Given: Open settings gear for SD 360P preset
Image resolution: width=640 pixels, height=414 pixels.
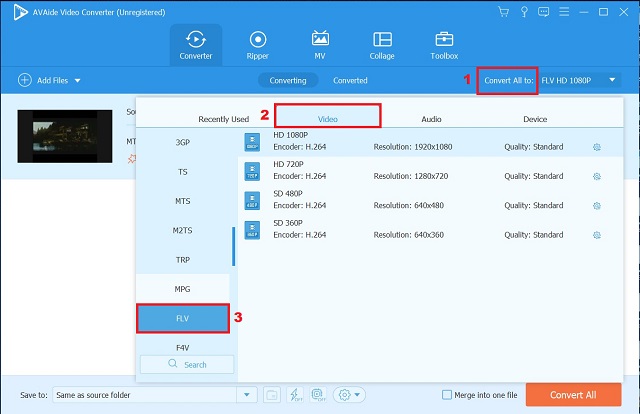Looking at the screenshot, I should point(597,235).
